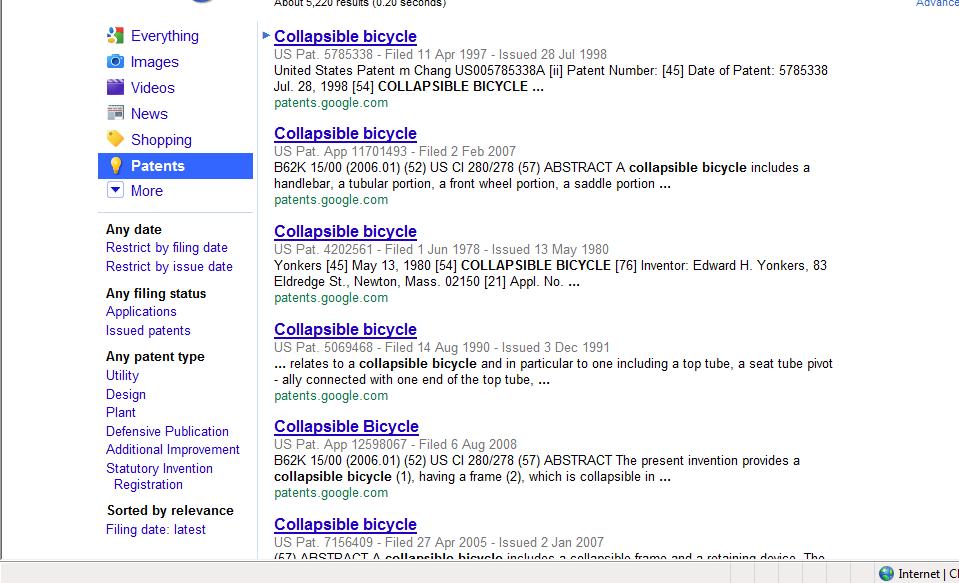The width and height of the screenshot is (959, 583).
Task: Open Collapsible bicycle patent 4202561
Action: click(345, 231)
